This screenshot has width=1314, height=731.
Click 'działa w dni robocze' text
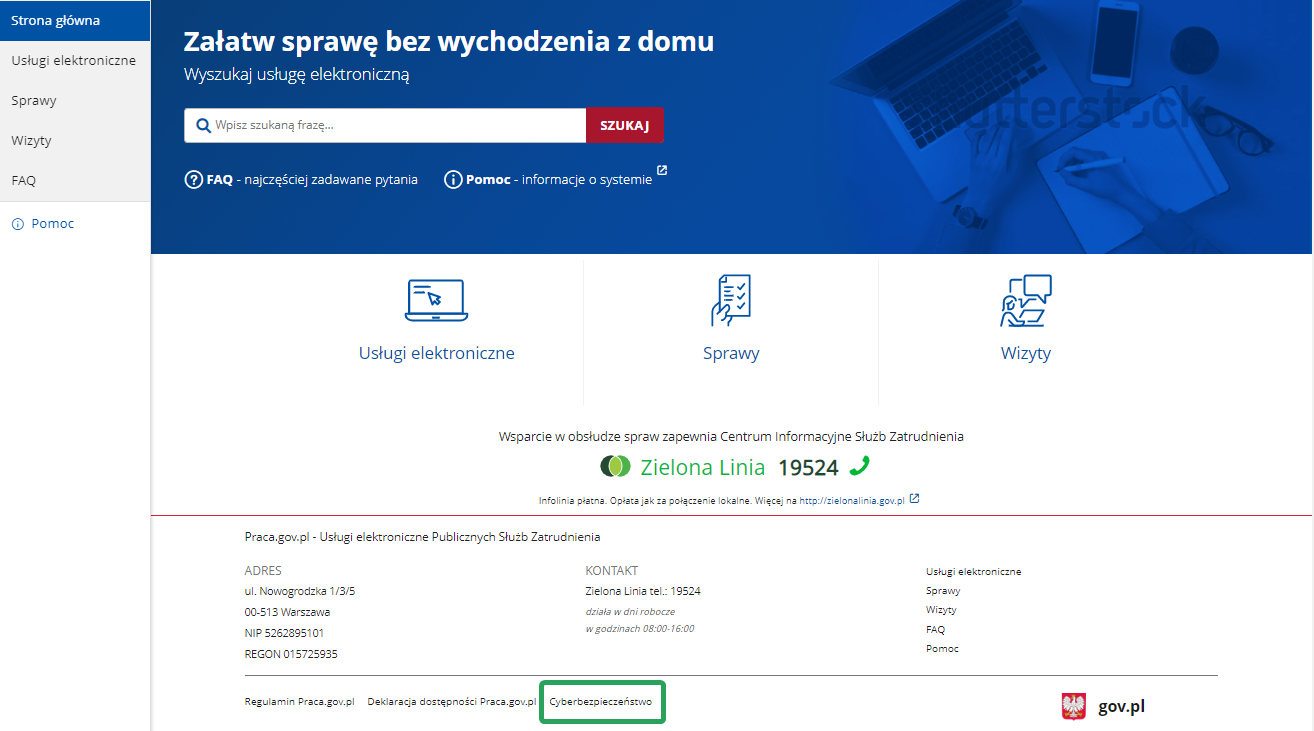pyautogui.click(x=630, y=611)
